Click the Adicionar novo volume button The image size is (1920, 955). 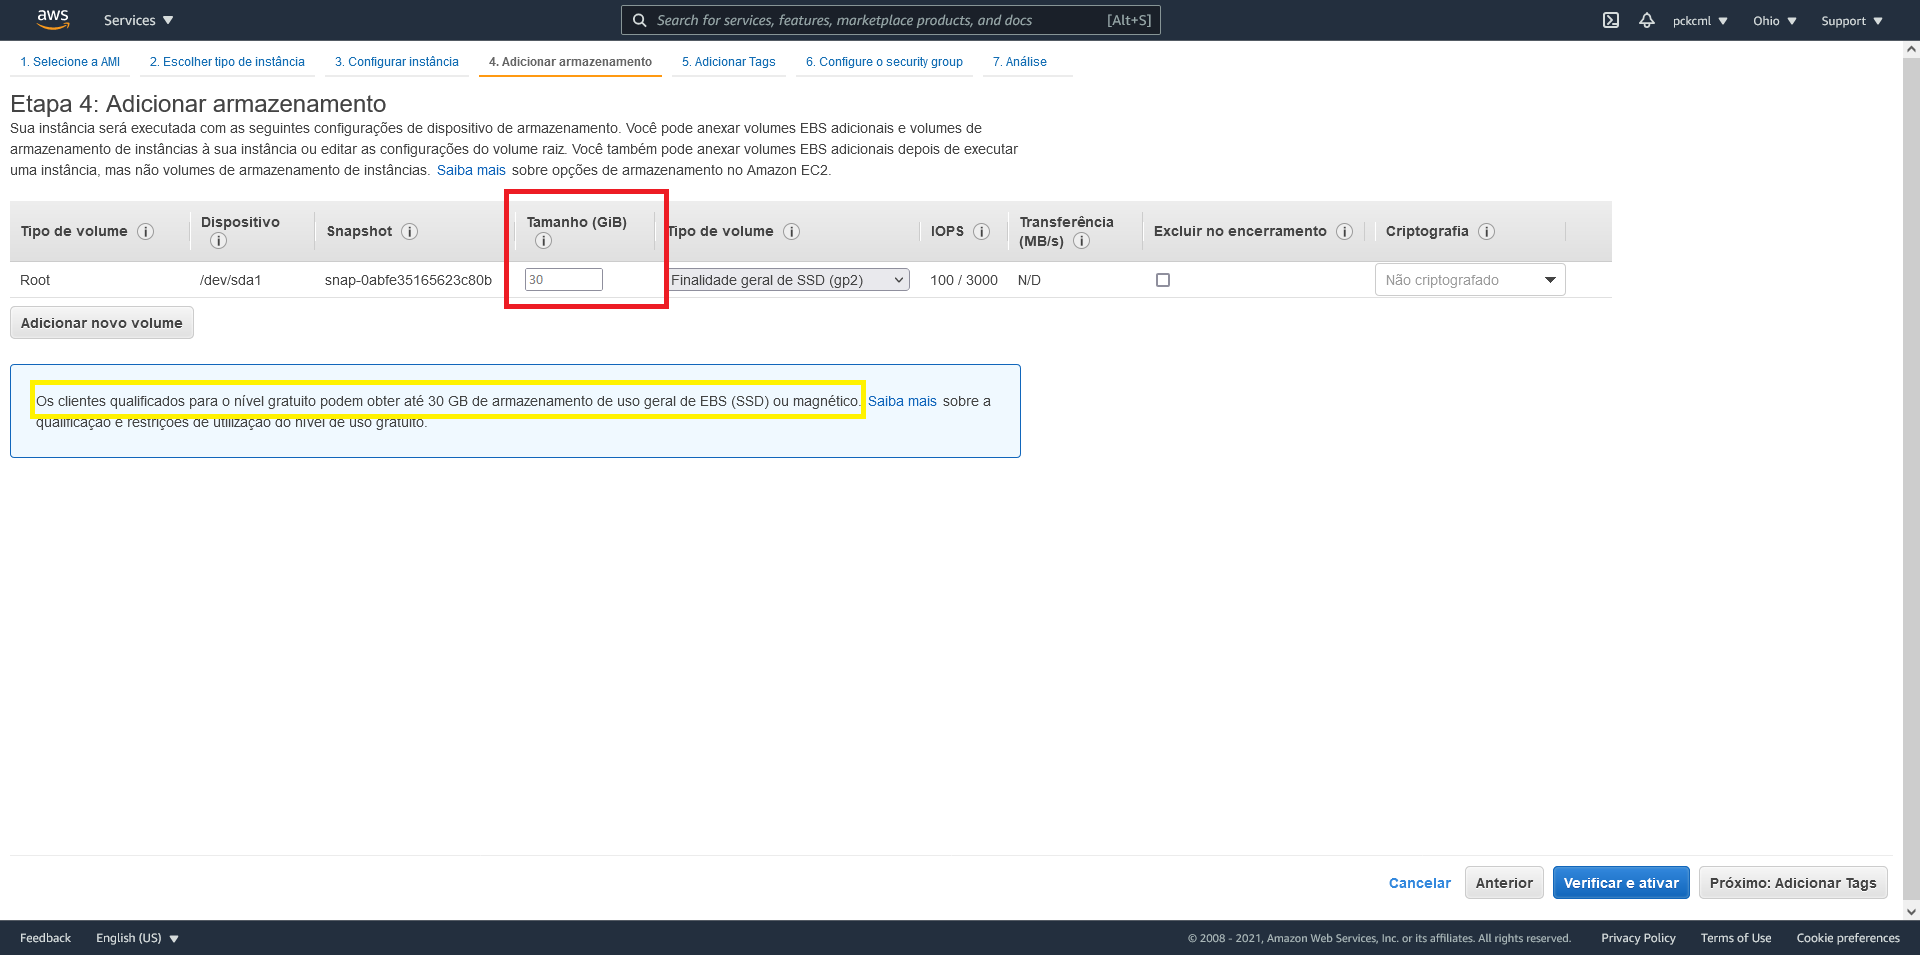pyautogui.click(x=101, y=322)
